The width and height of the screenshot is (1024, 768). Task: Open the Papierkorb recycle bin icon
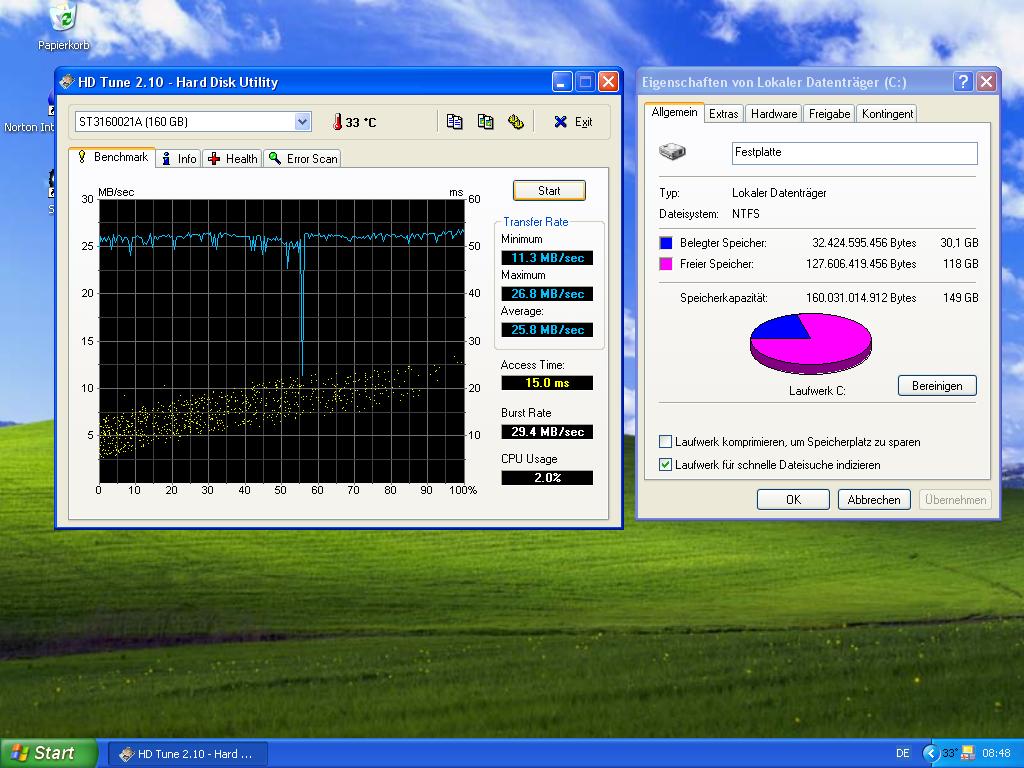coord(63,26)
